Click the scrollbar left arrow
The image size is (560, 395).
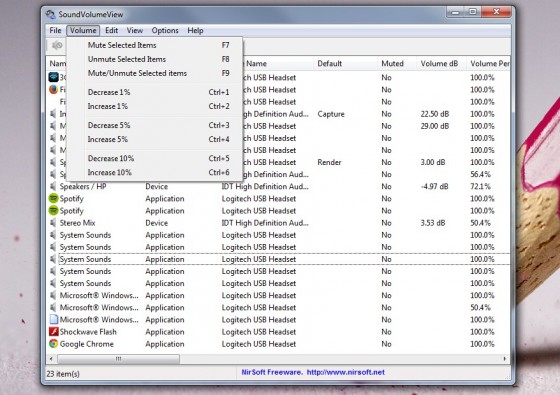pos(51,359)
